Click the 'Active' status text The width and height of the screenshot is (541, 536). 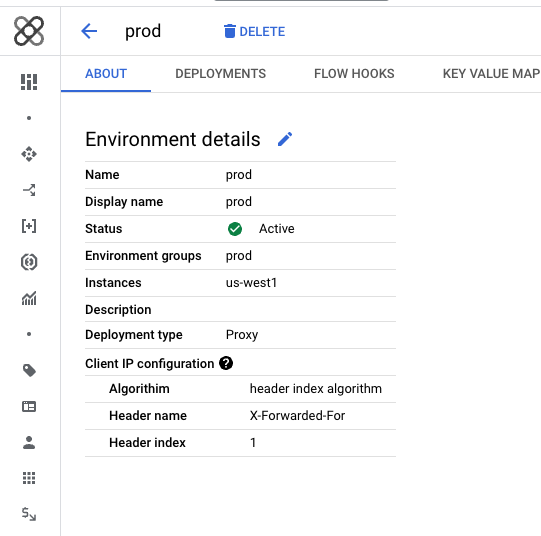(x=277, y=229)
